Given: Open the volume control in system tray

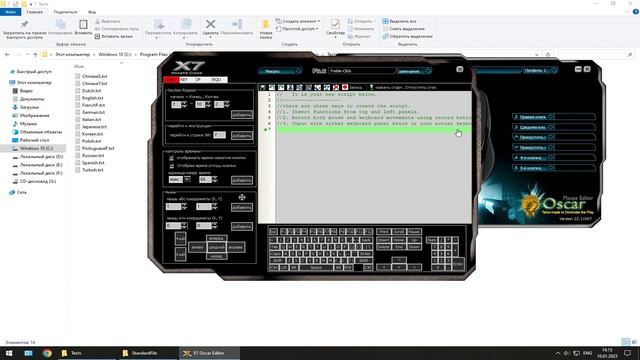Looking at the screenshot, I should coord(567,353).
